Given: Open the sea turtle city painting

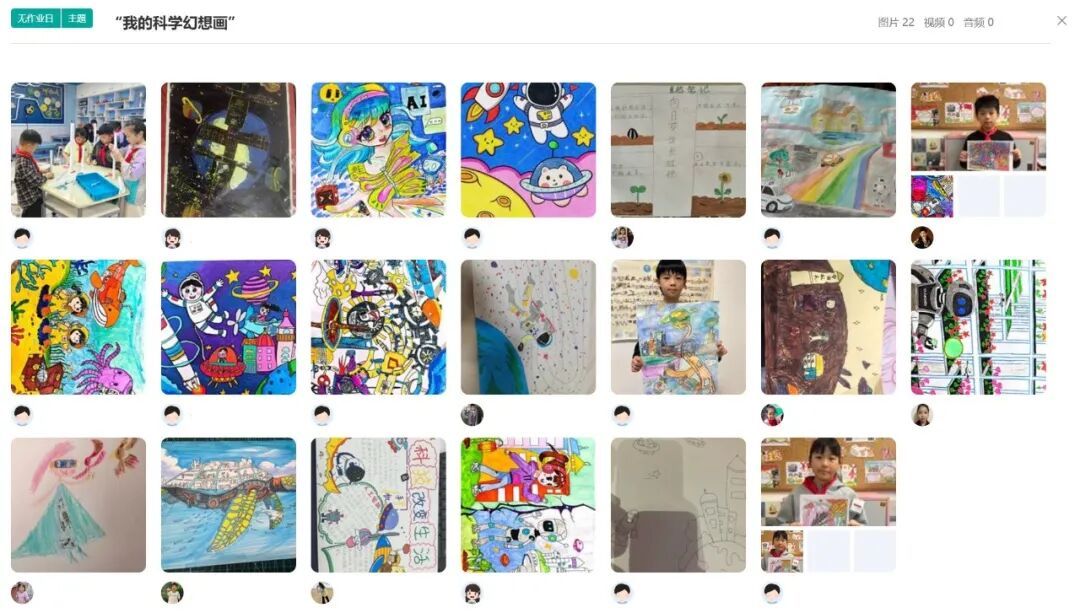Looking at the screenshot, I should (229, 505).
